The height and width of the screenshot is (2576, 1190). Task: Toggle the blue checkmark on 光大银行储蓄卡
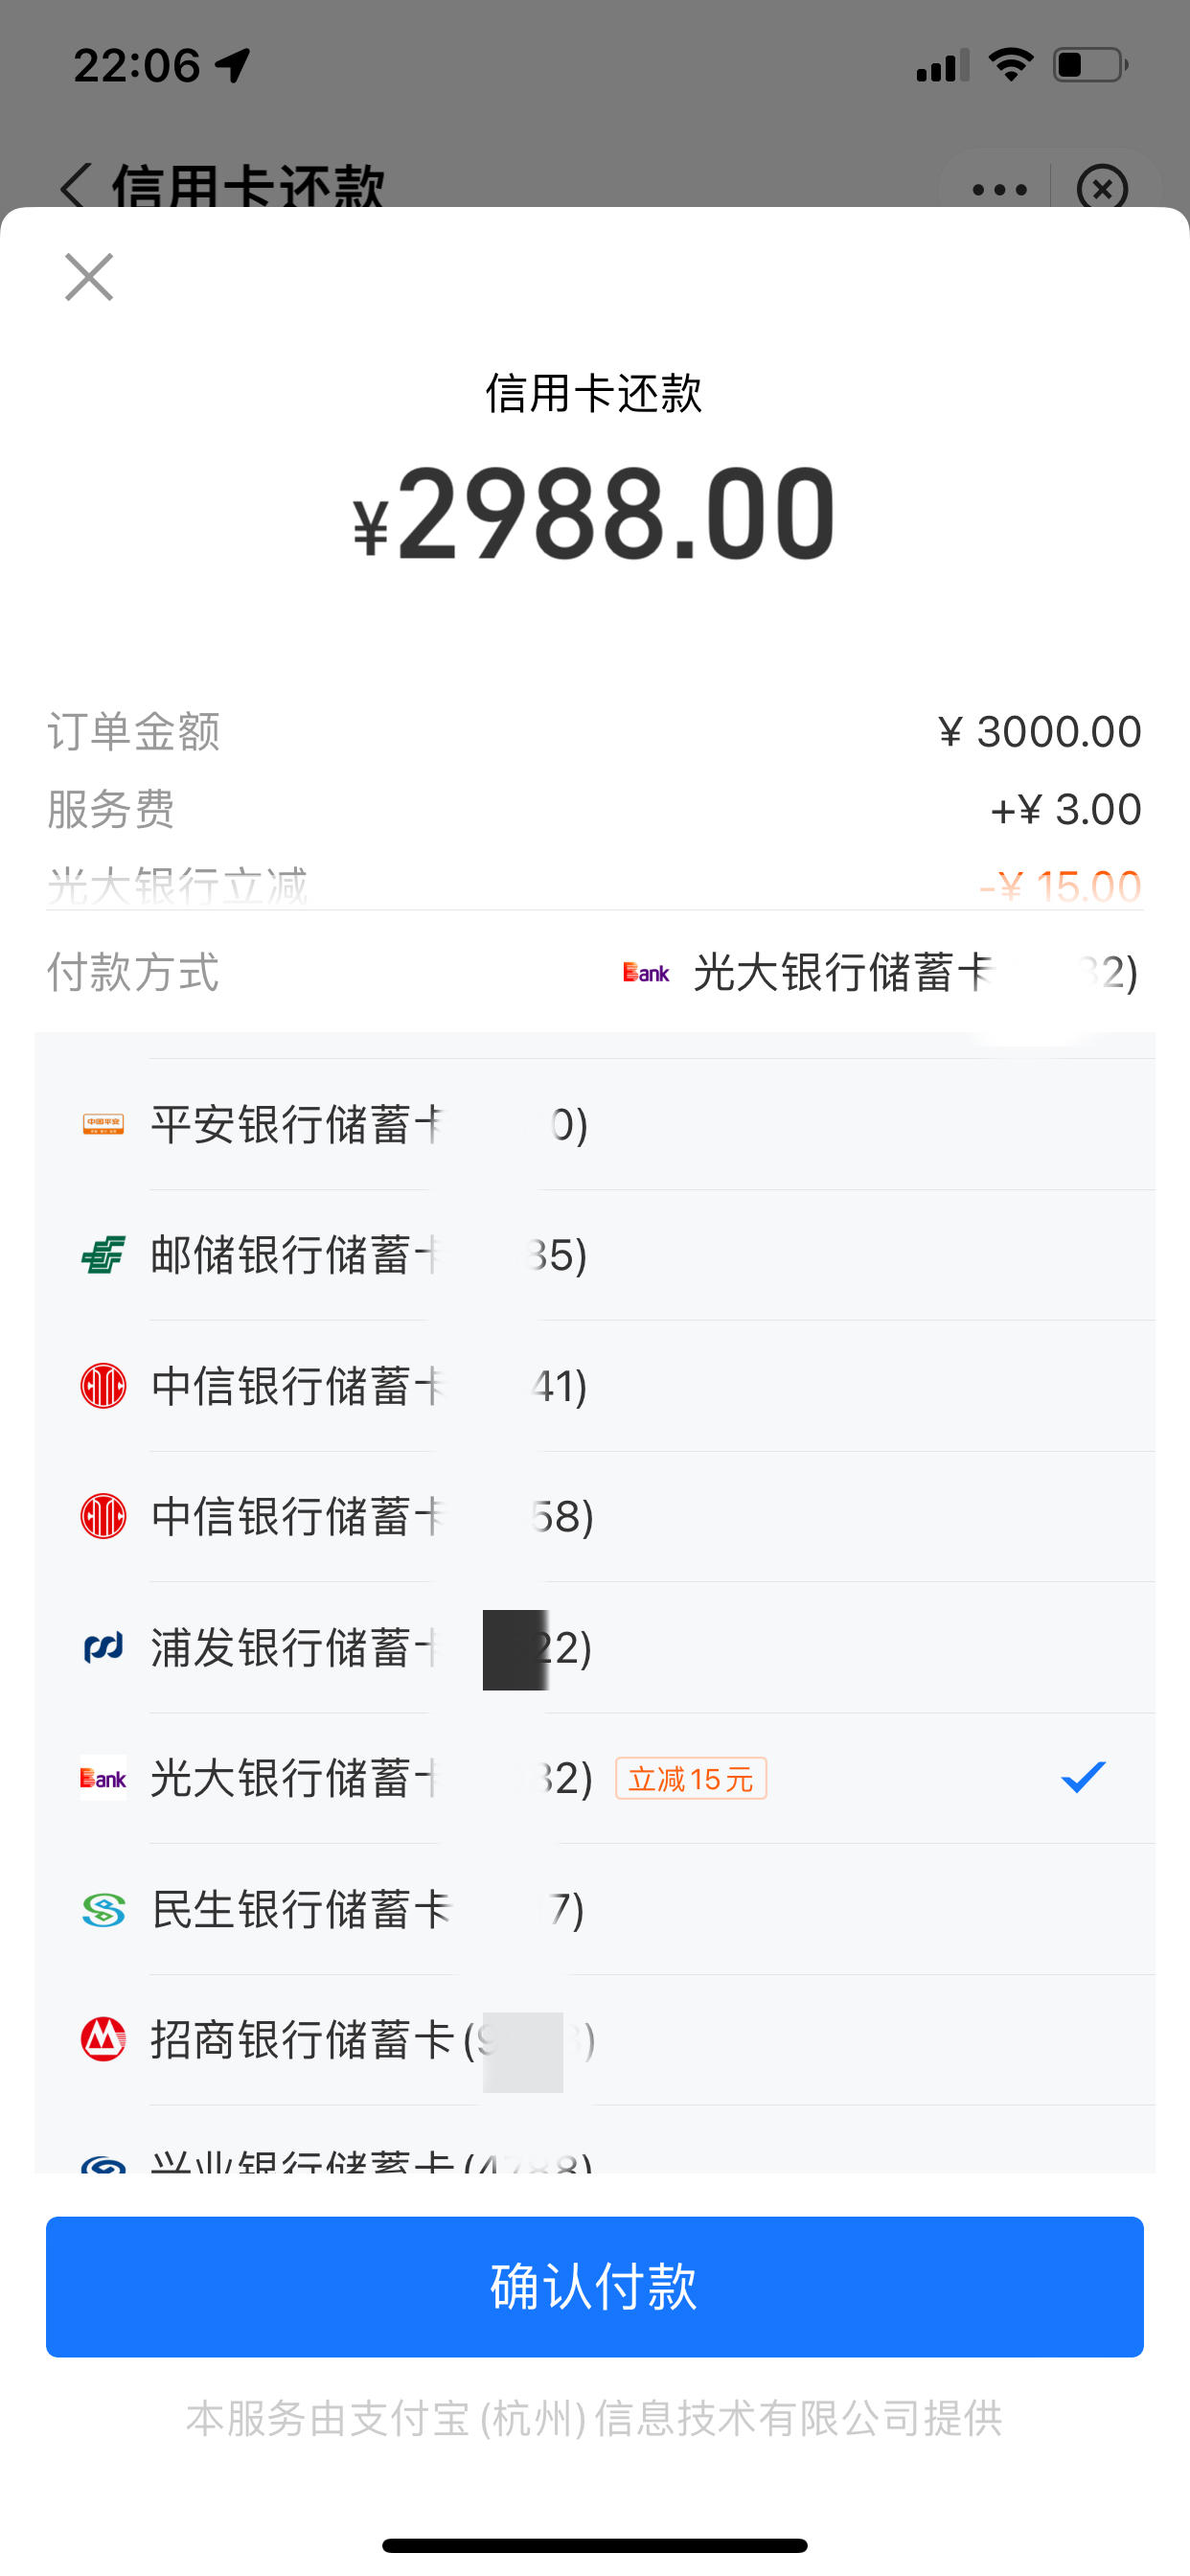(x=1083, y=1777)
